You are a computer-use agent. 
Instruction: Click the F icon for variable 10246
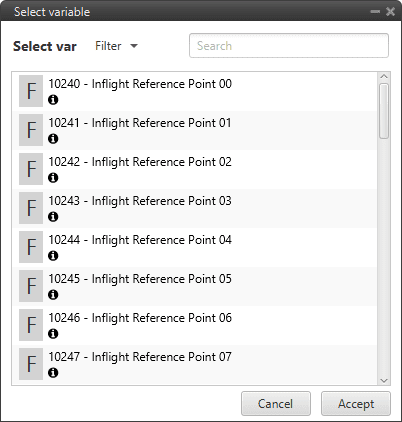click(31, 325)
